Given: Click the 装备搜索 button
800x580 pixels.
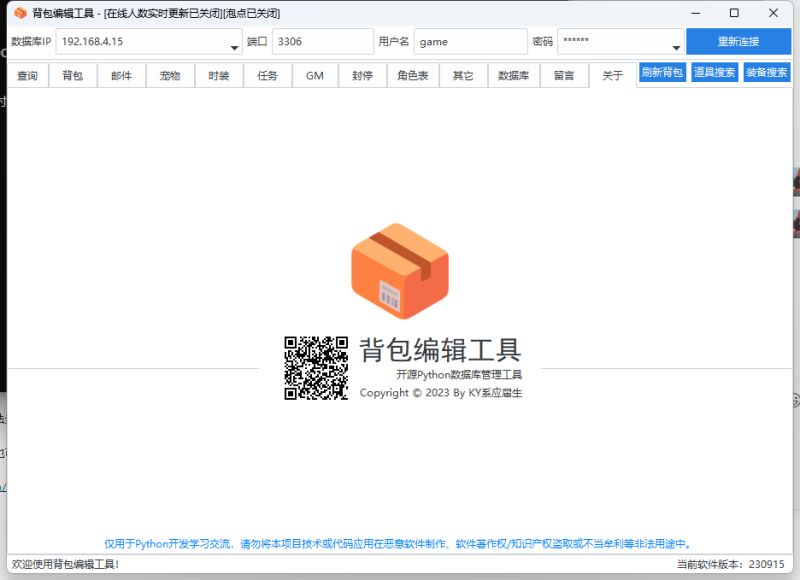Looking at the screenshot, I should (x=768, y=73).
